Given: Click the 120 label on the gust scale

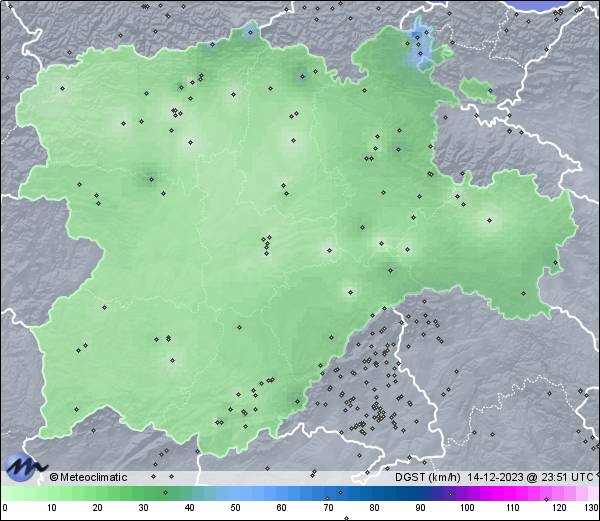Looking at the screenshot, I should click(x=559, y=508).
